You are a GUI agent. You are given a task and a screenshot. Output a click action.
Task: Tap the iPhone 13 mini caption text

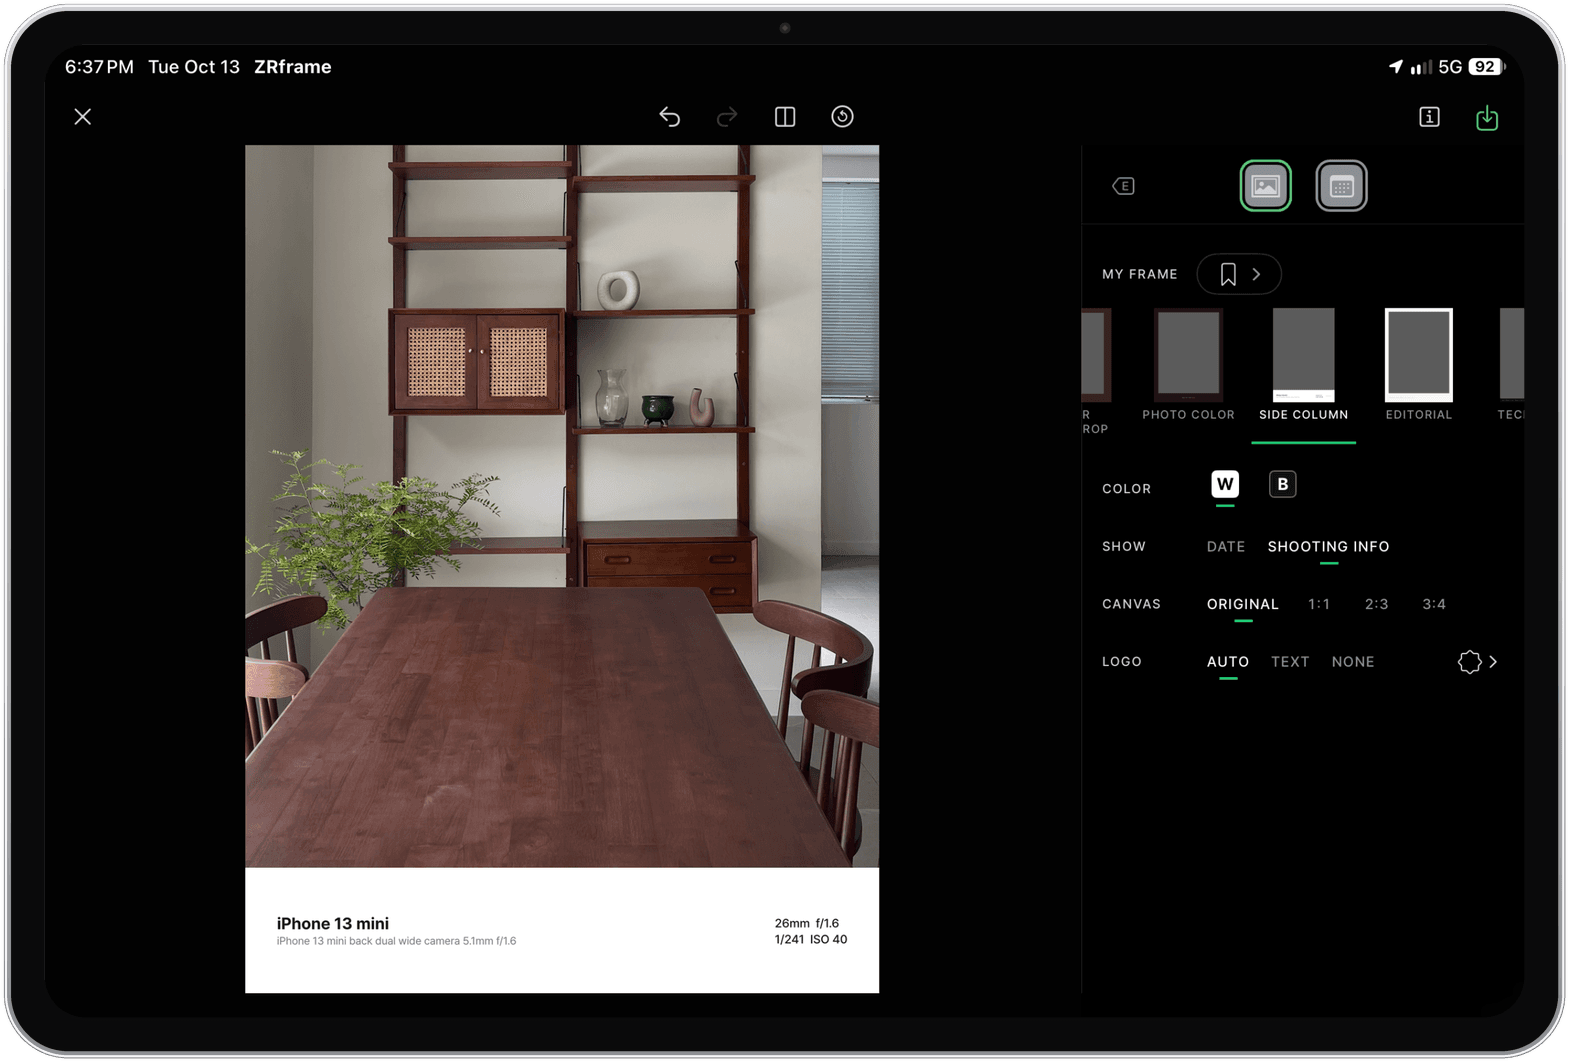333,924
